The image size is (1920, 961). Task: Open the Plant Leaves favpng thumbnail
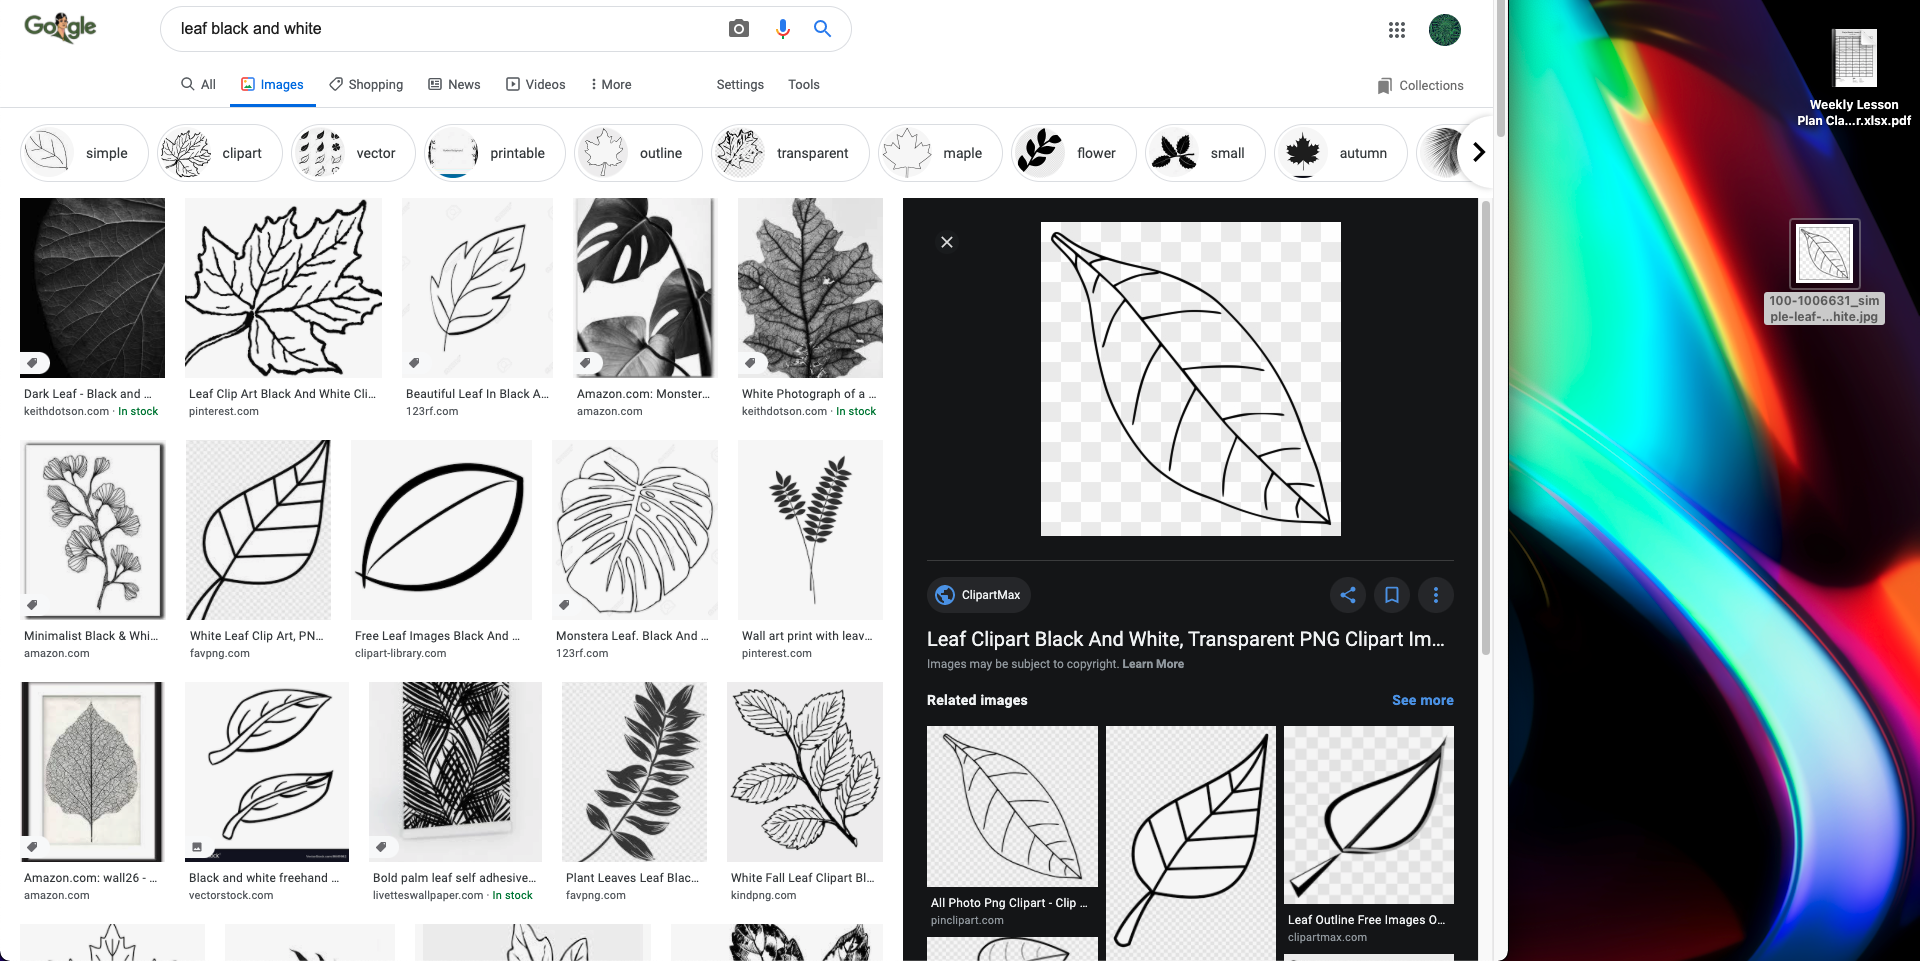pyautogui.click(x=634, y=772)
